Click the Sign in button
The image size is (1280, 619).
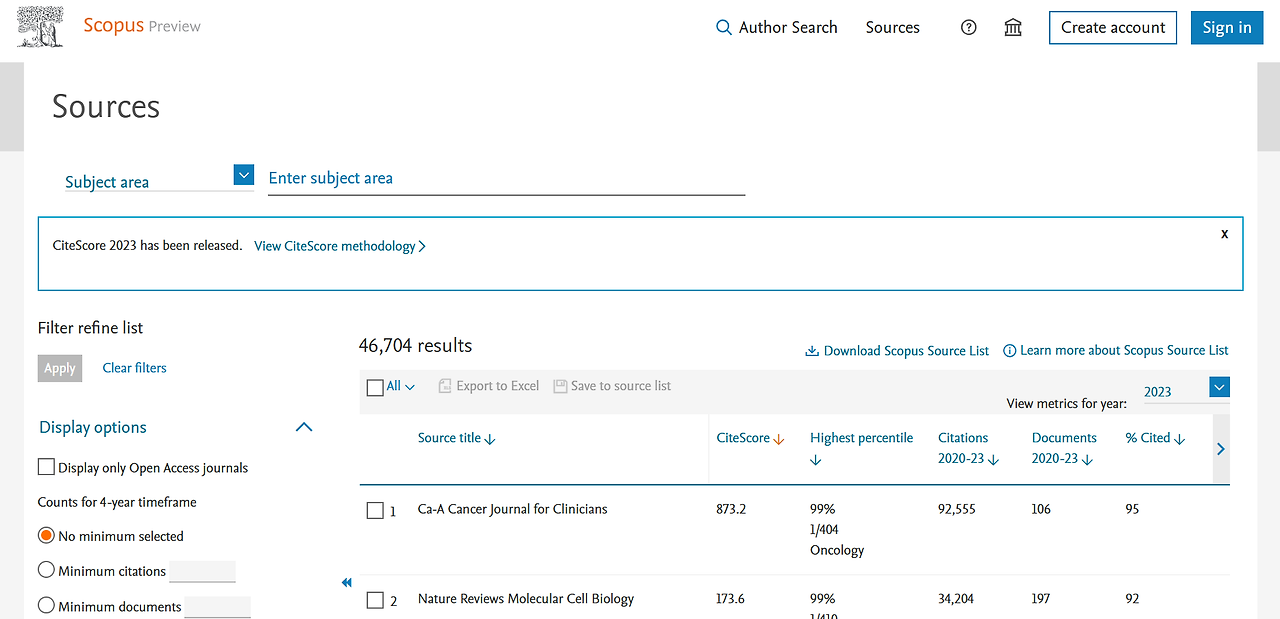pyautogui.click(x=1226, y=28)
